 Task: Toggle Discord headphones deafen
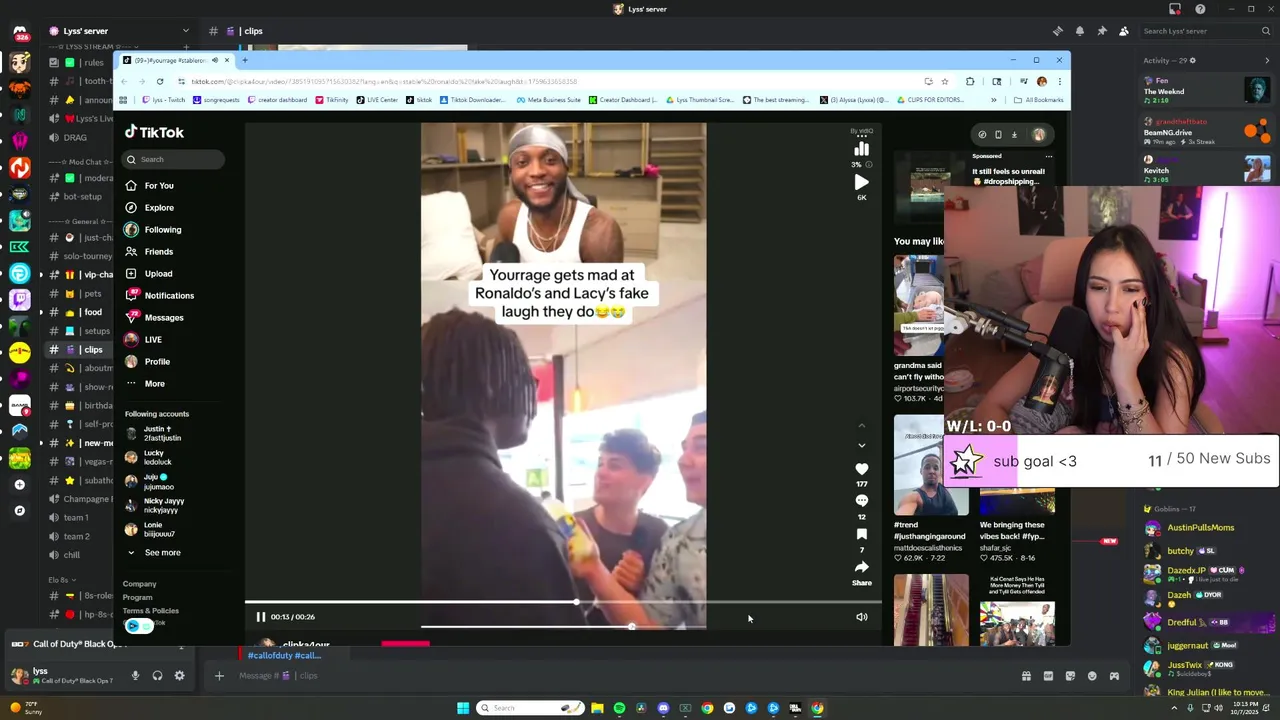157,676
